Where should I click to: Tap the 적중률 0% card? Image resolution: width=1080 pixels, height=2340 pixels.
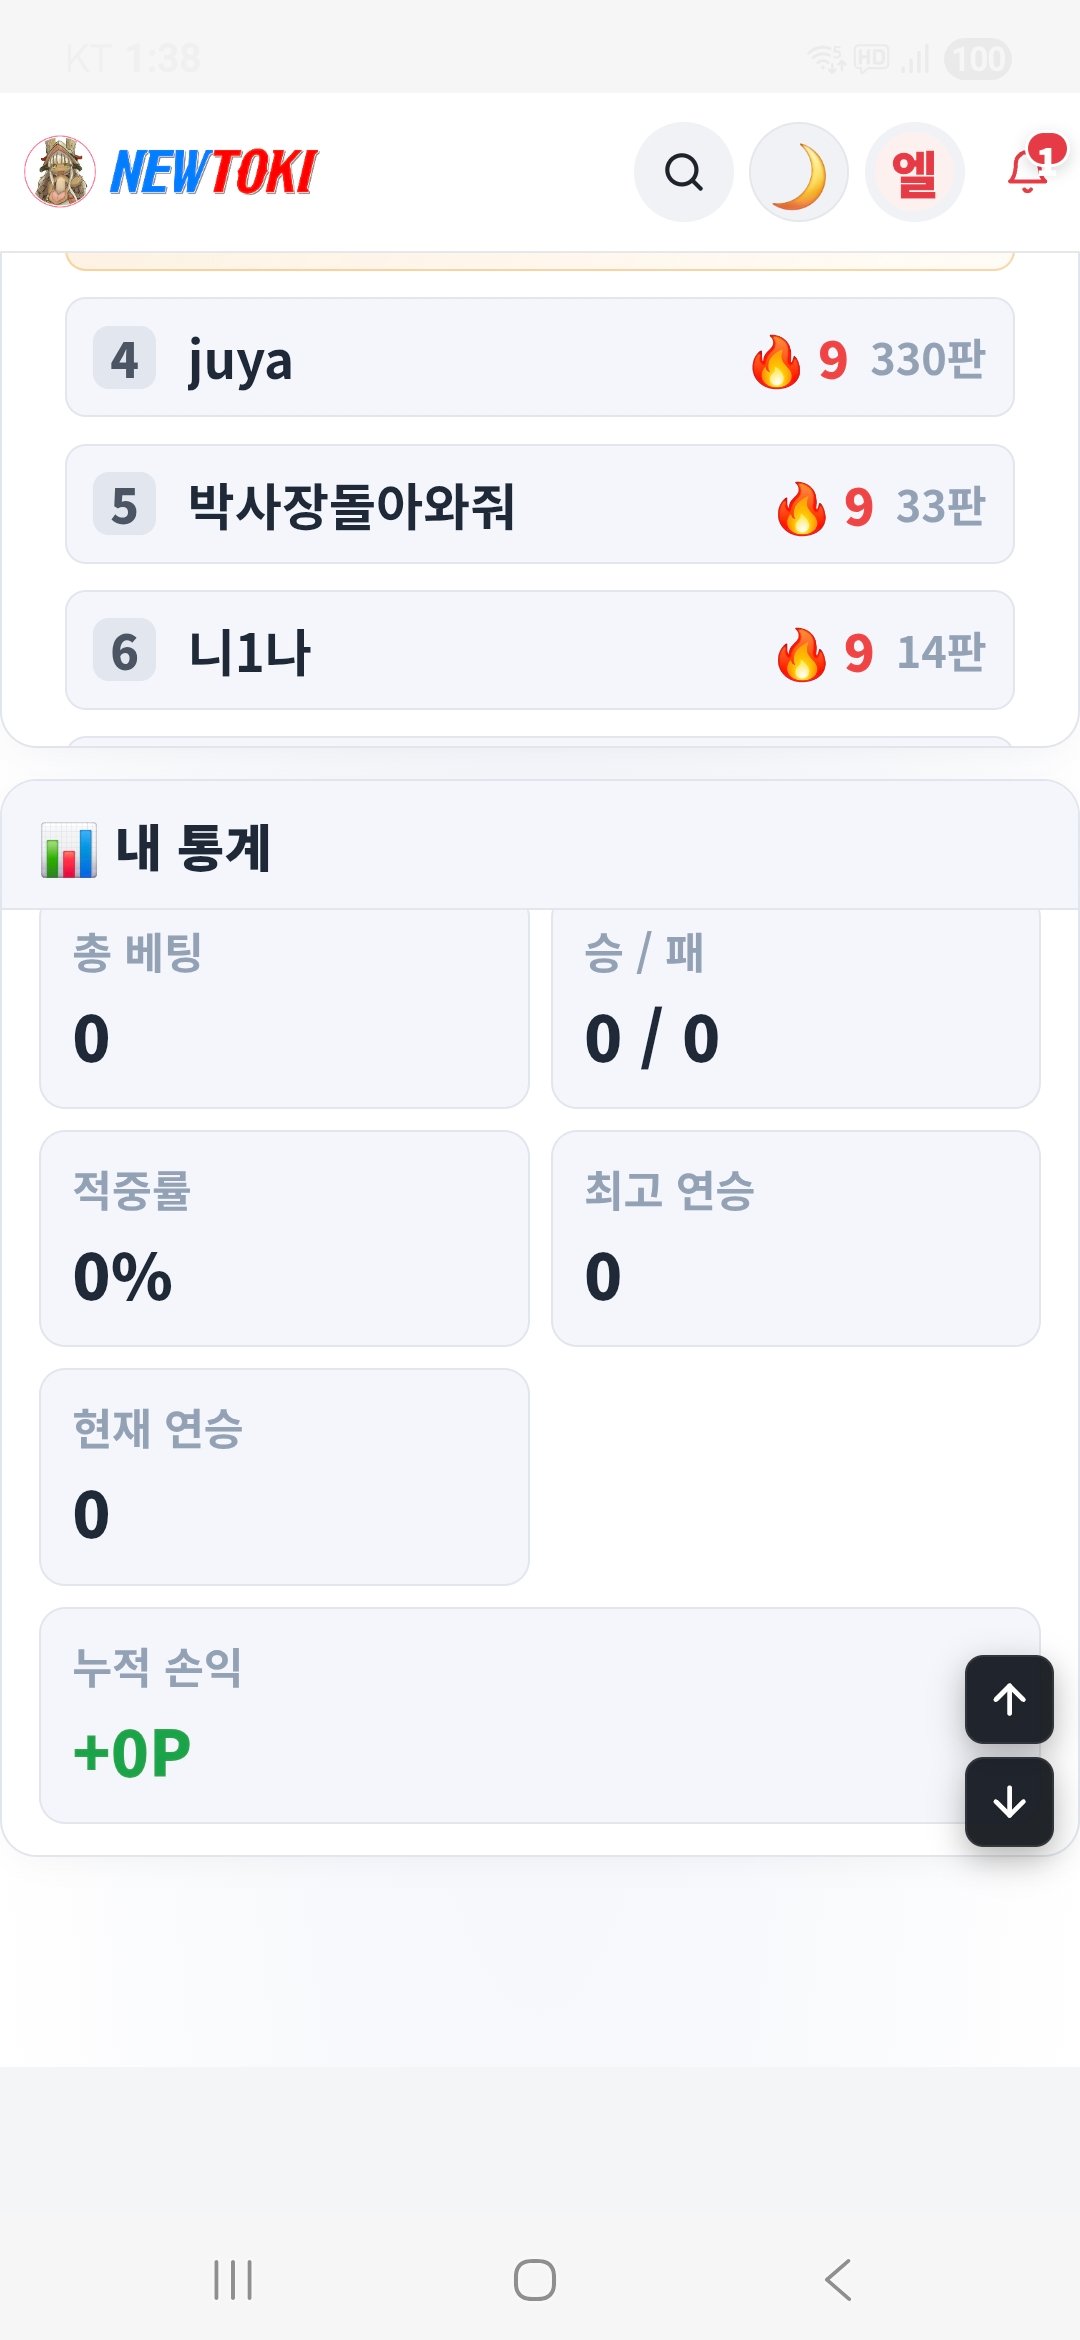[x=284, y=1238]
